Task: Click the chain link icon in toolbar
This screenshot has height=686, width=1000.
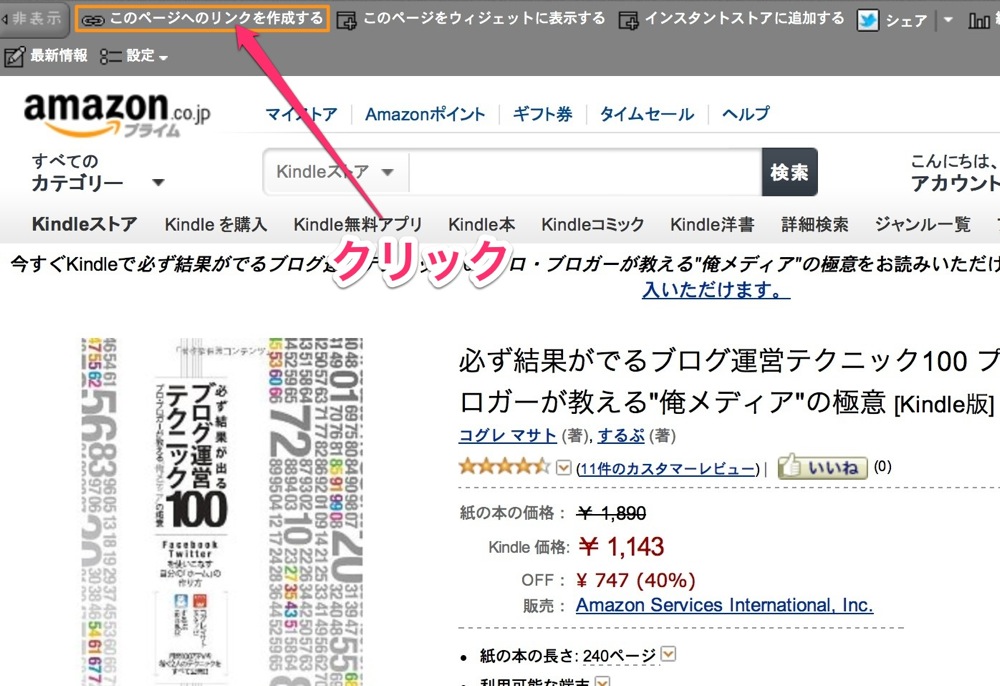Action: coord(92,20)
